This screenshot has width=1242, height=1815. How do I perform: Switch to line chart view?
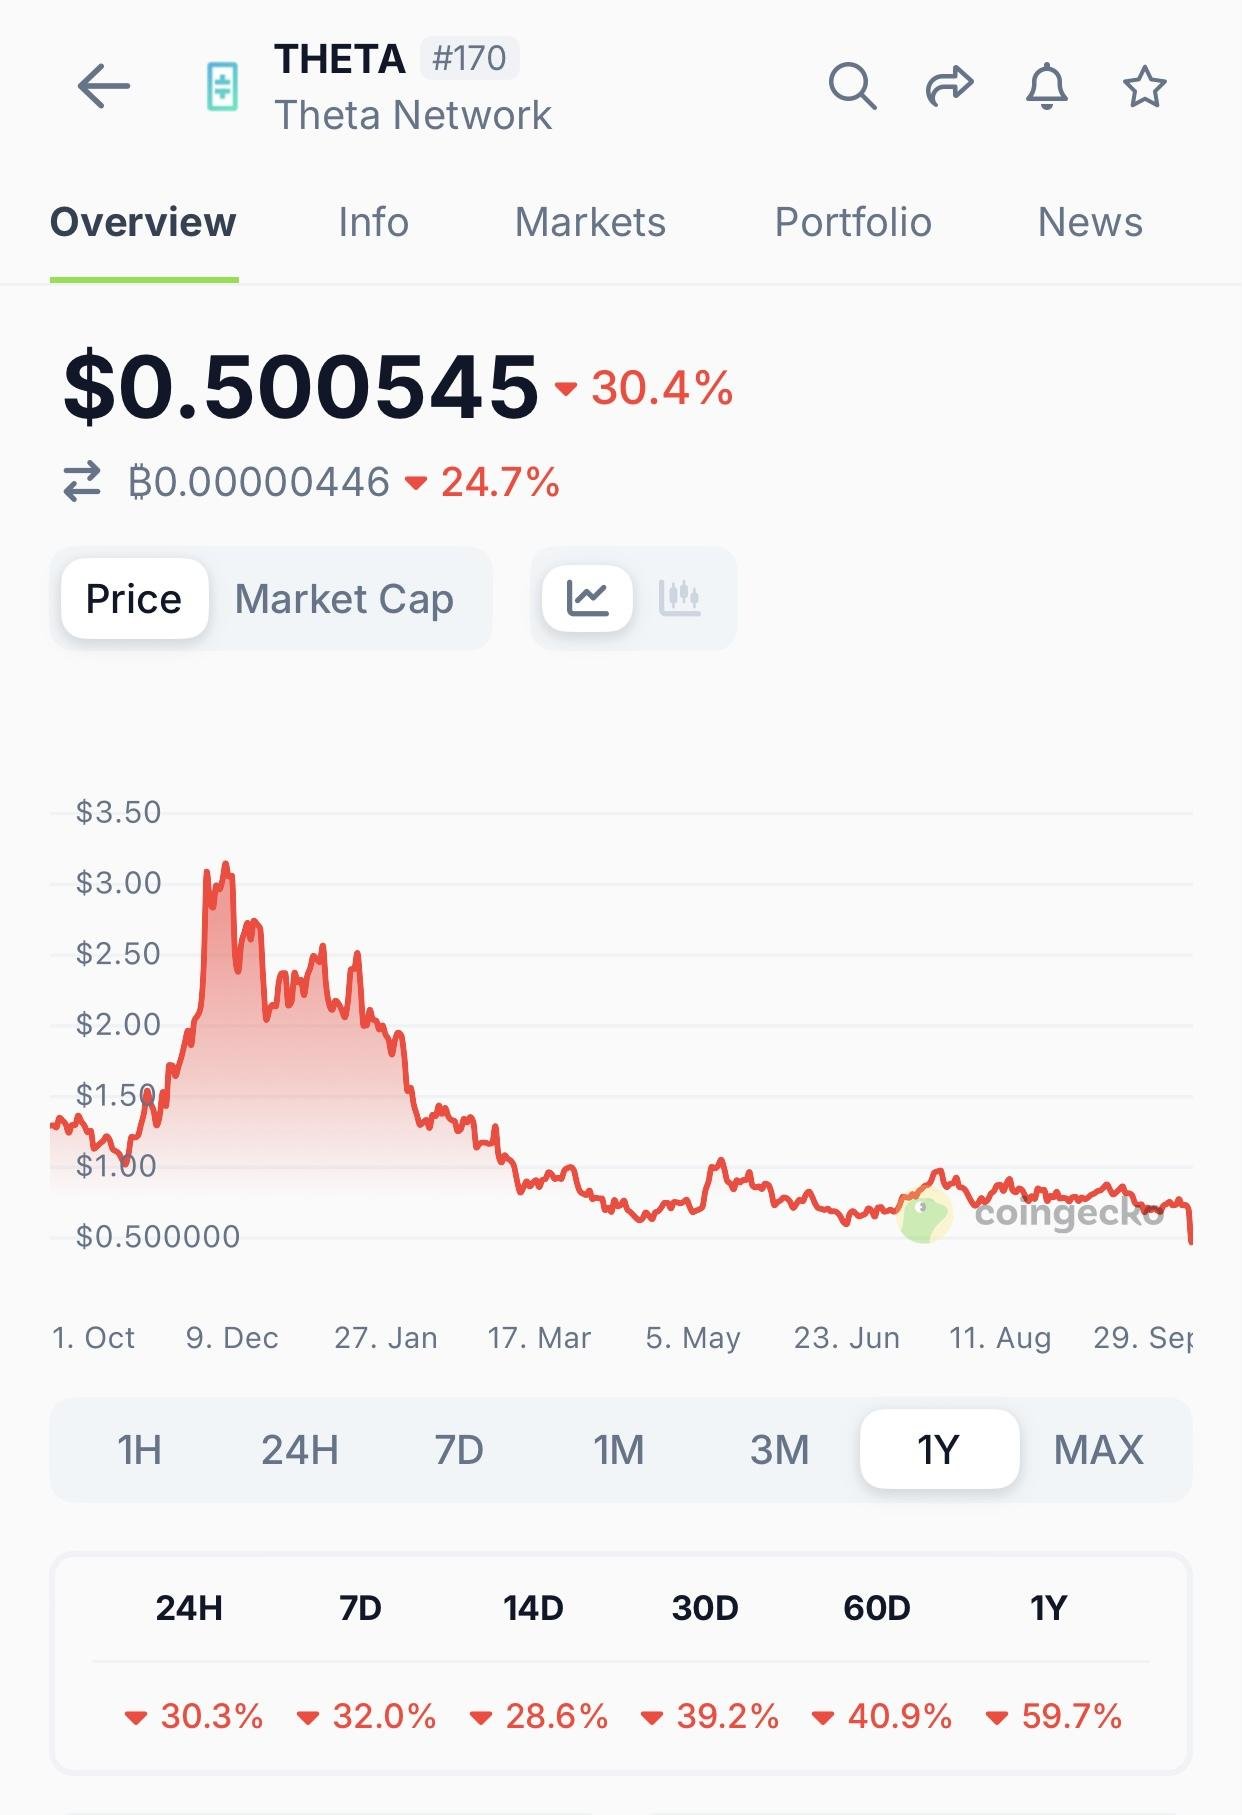[588, 599]
